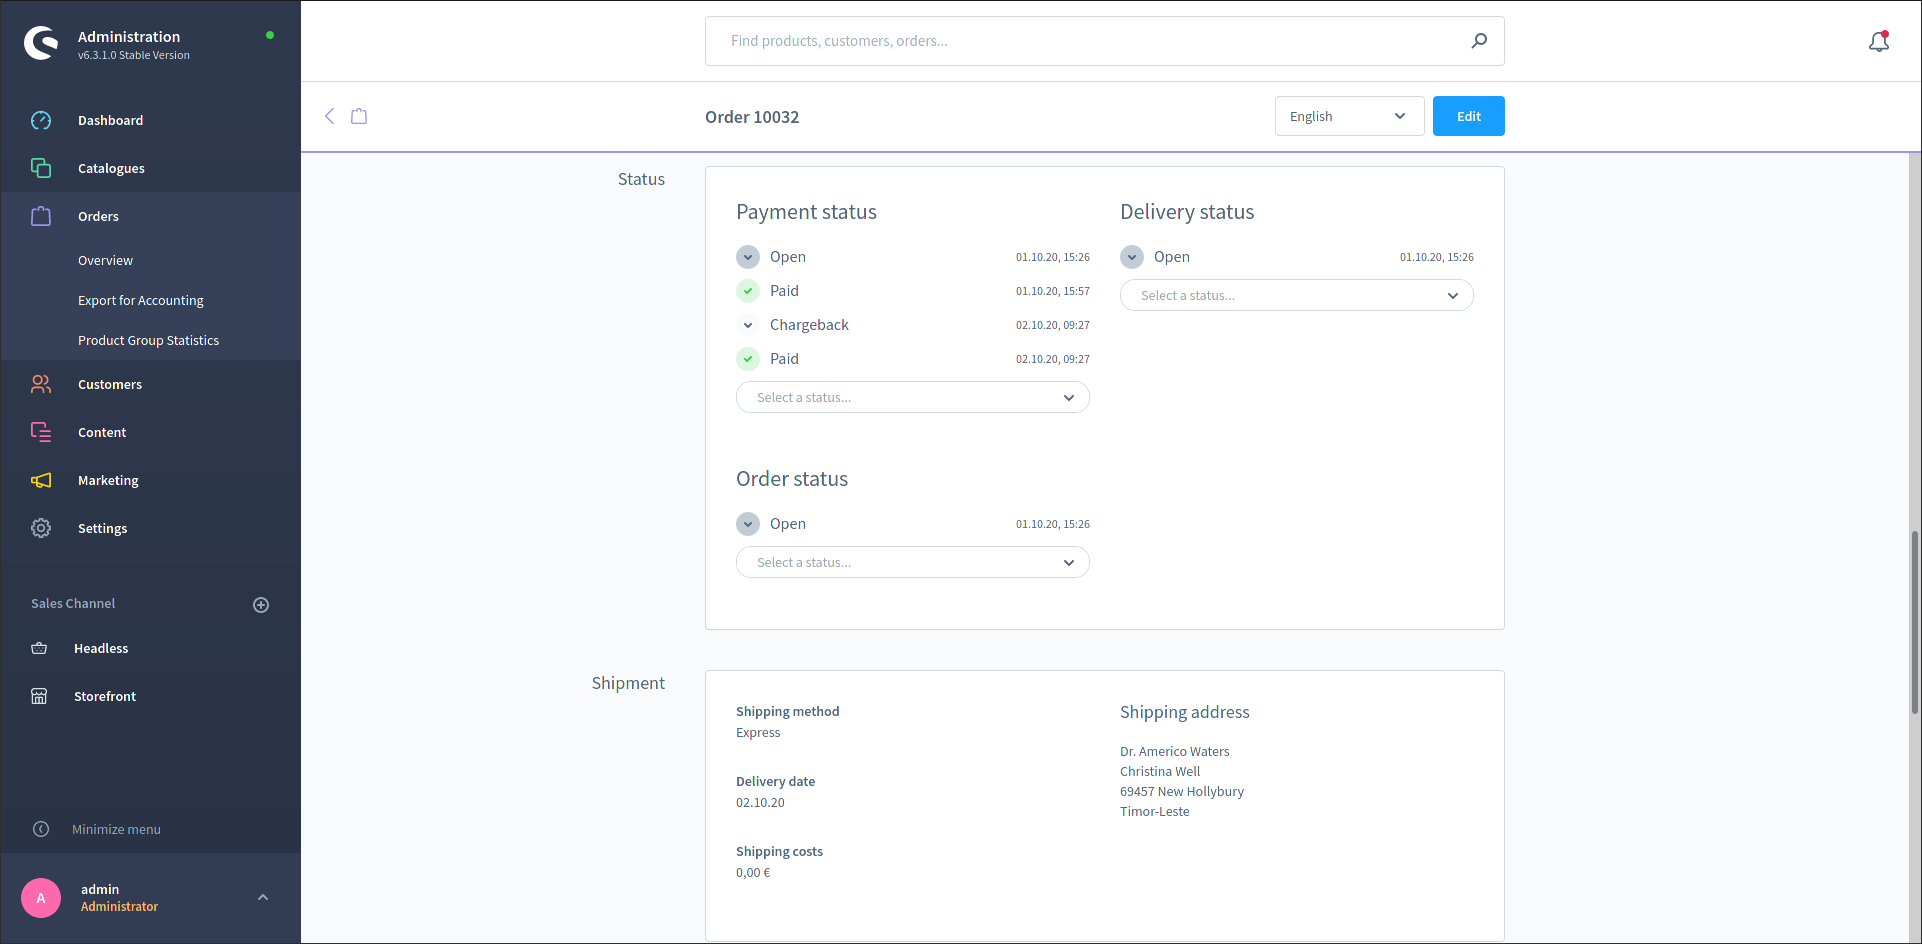Click Minimize menu label
The image size is (1922, 944).
[x=116, y=829]
